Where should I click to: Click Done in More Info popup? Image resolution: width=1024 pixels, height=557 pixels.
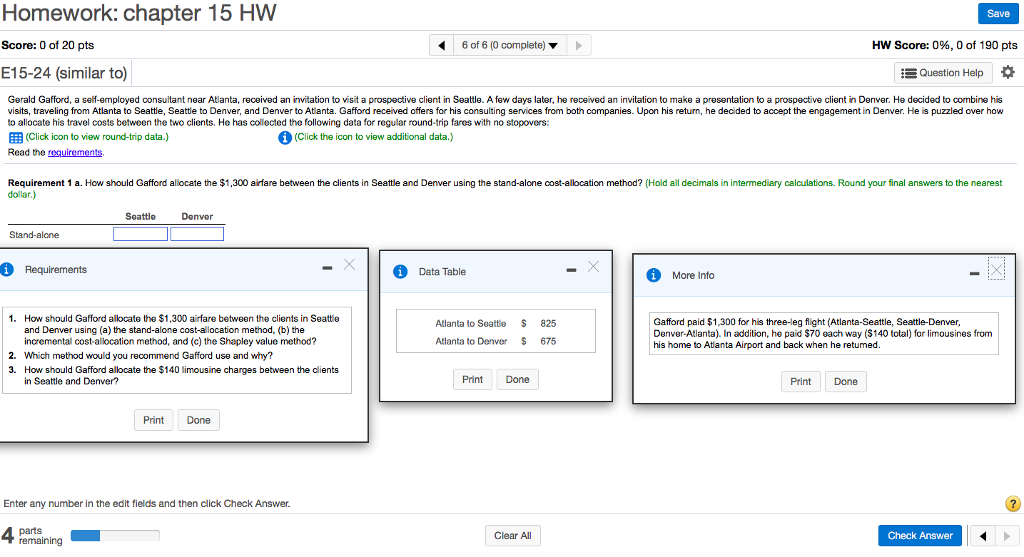pos(846,381)
